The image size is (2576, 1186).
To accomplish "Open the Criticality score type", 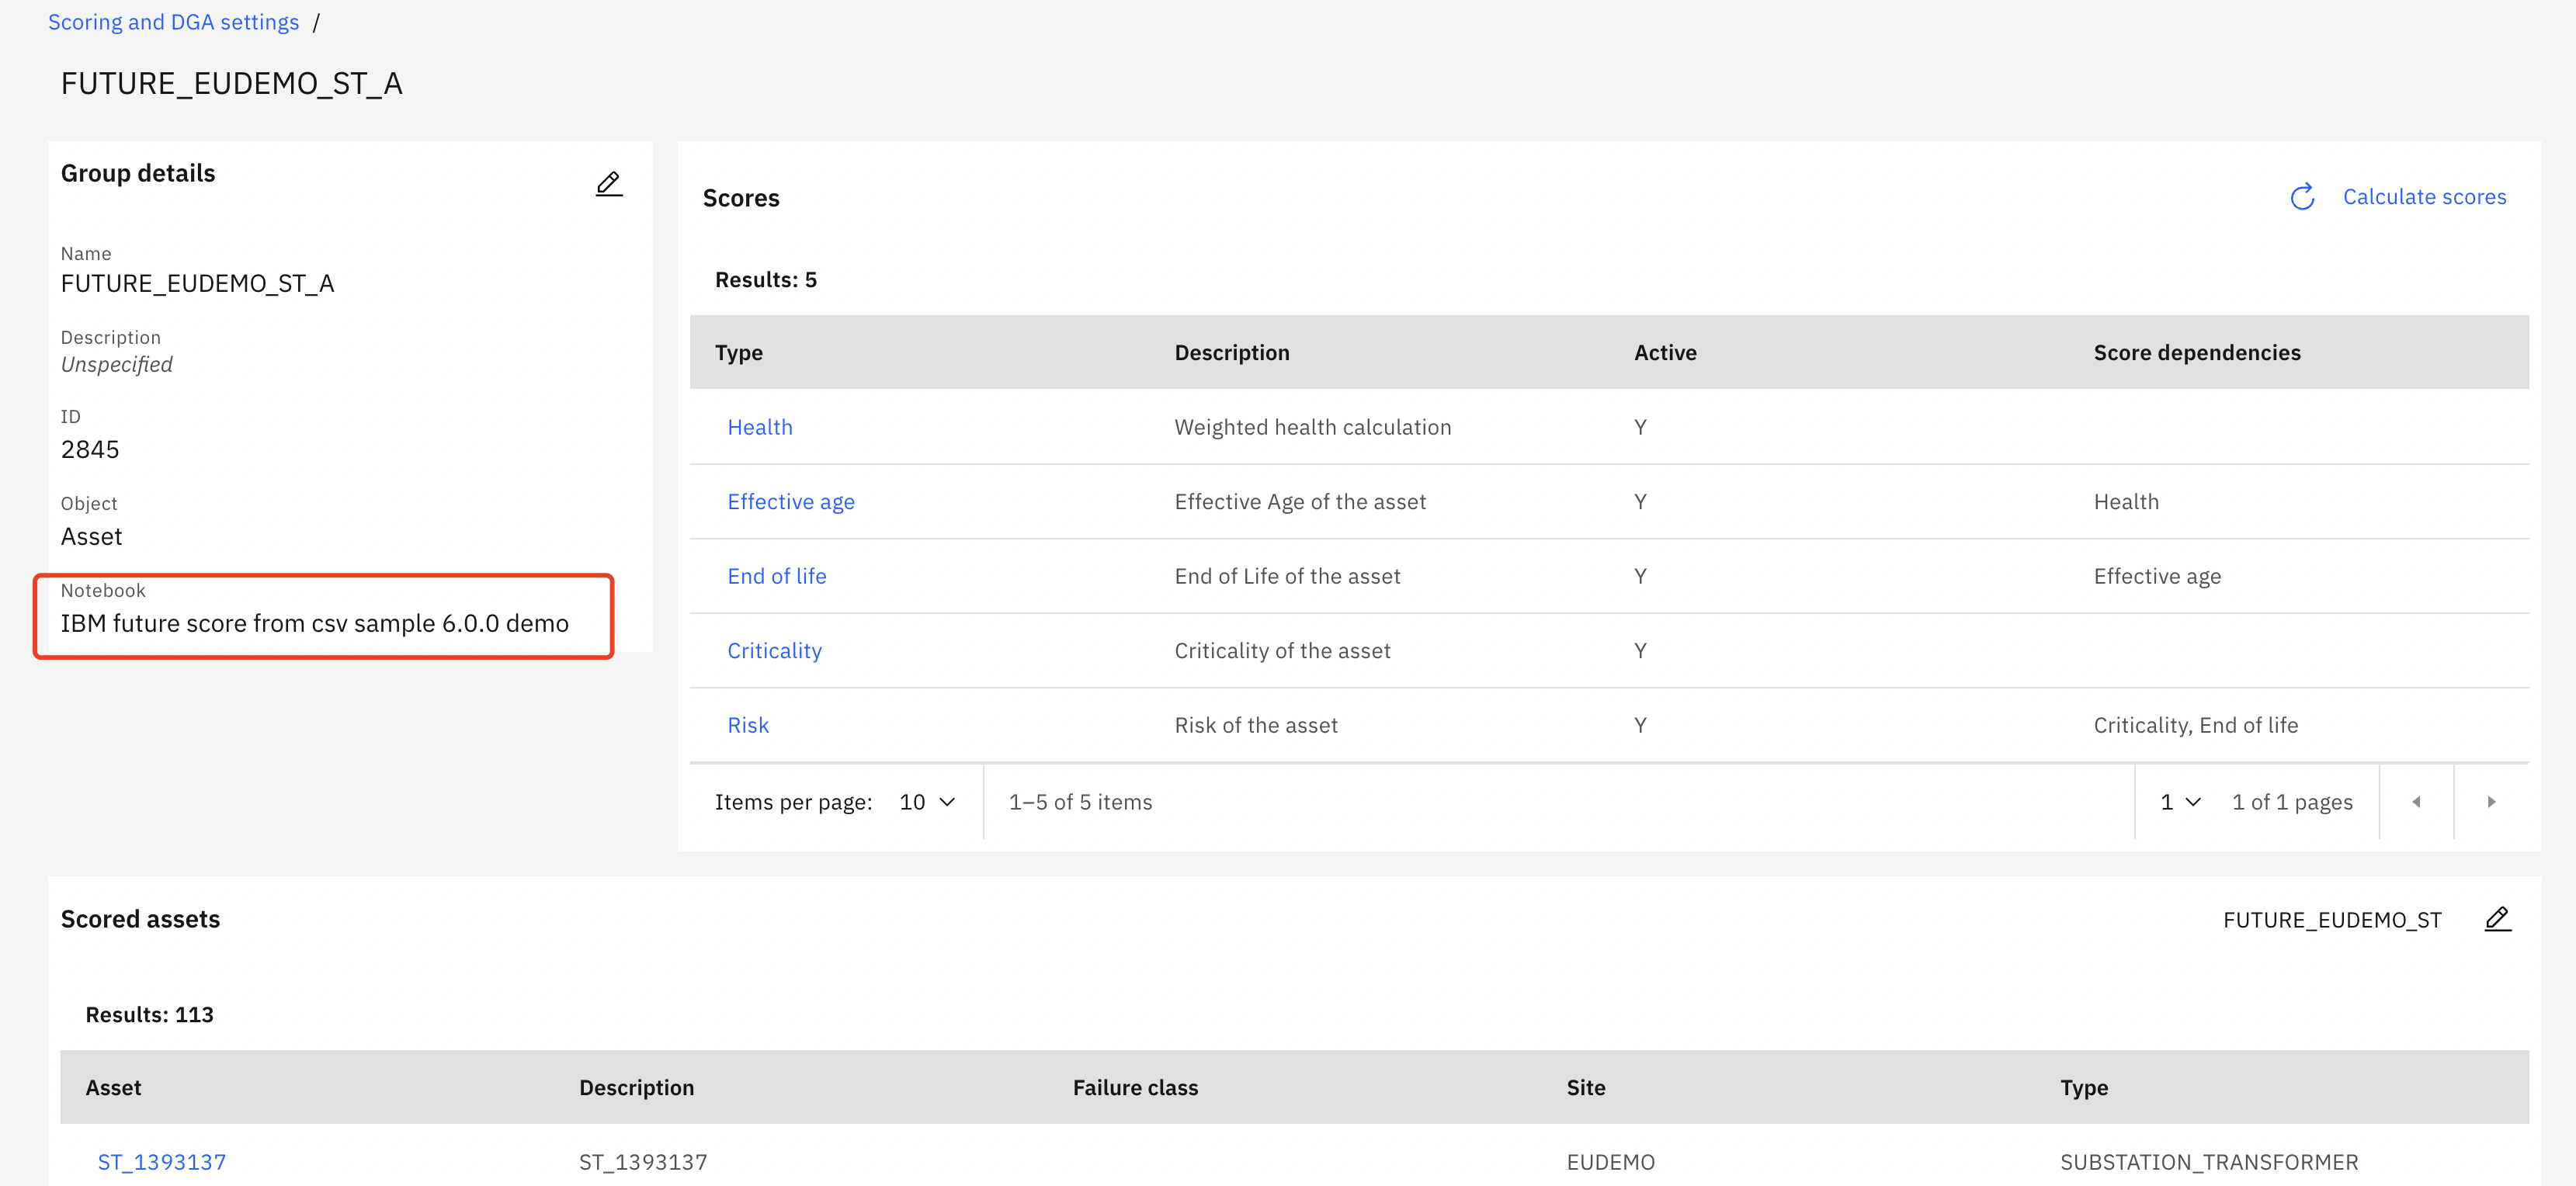I will point(774,651).
